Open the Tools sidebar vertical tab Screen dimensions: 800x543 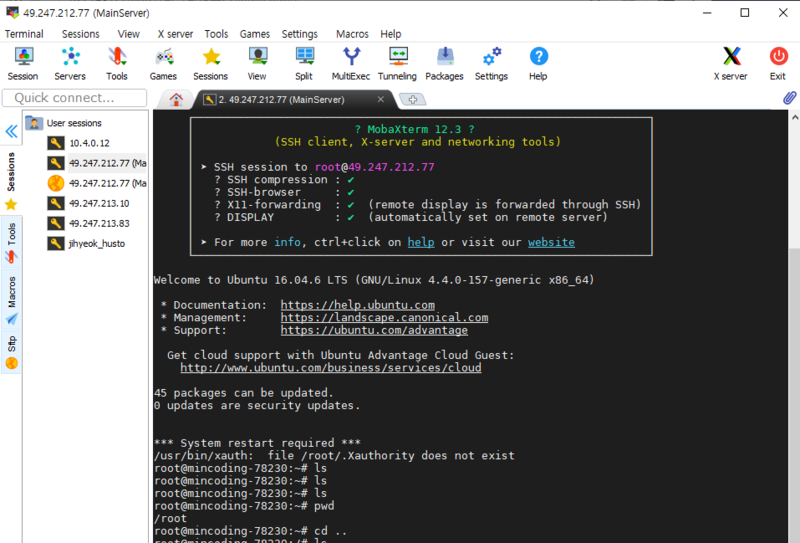(x=11, y=243)
